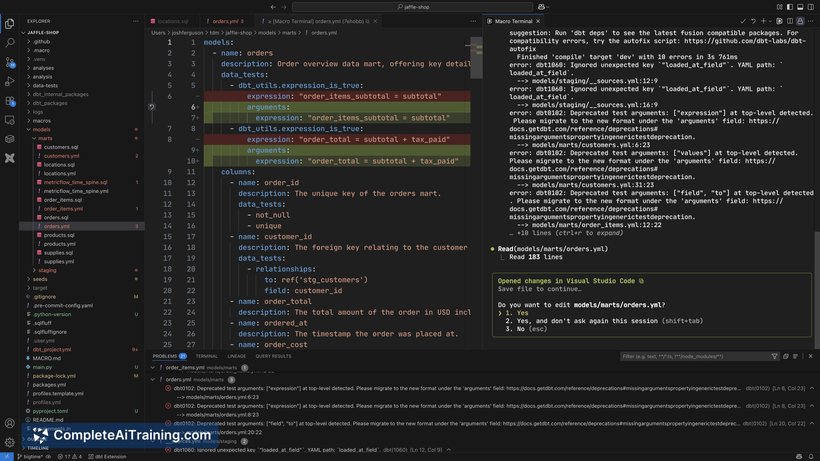820x461 pixels.
Task: Click the collapse all icon in Problems panel
Action: coord(785,356)
